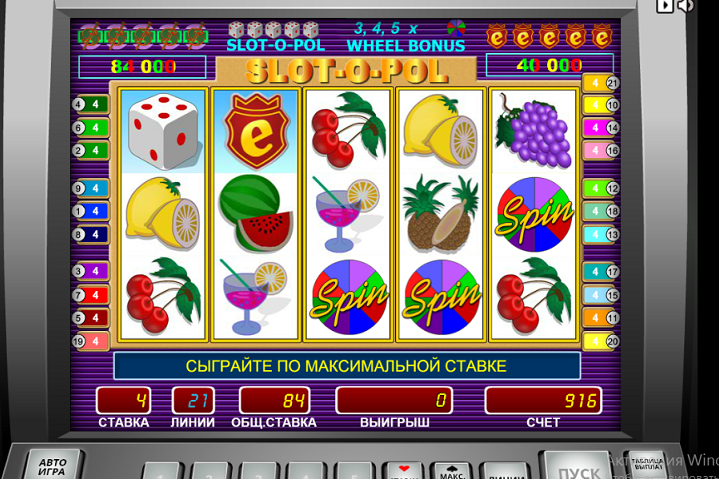Click the blue message banner about maximum bet
The image size is (719, 479).
pos(347,366)
